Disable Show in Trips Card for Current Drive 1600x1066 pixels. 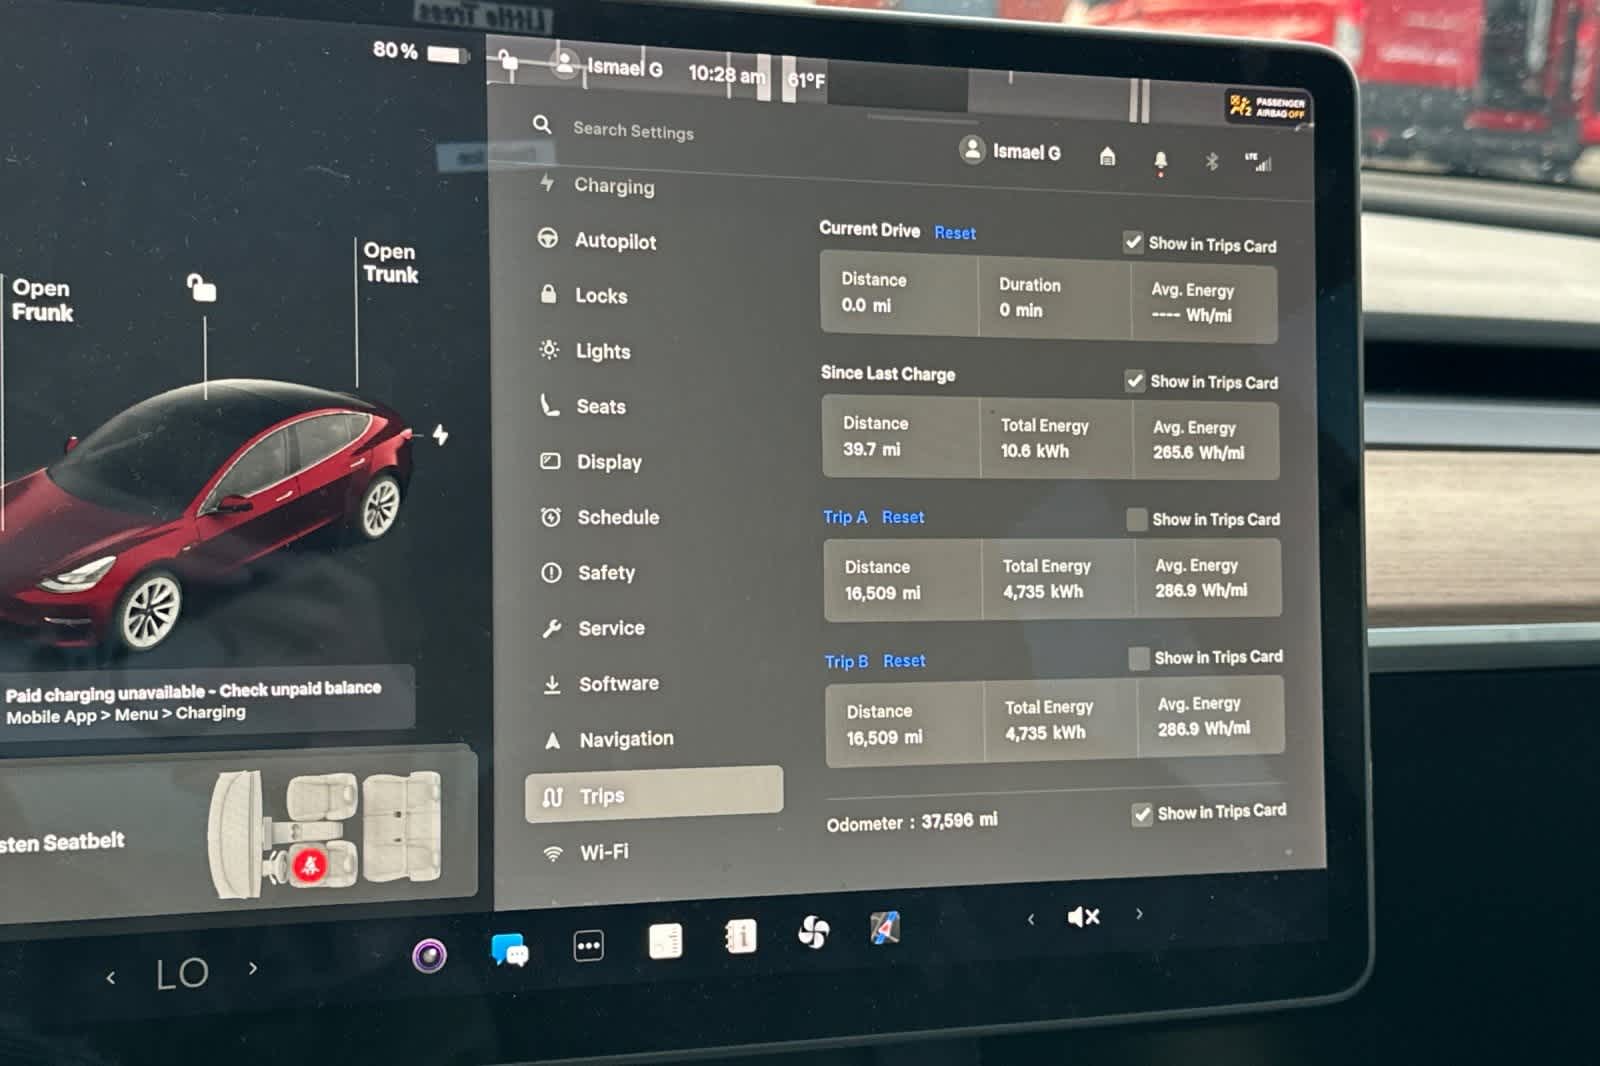click(x=1133, y=241)
